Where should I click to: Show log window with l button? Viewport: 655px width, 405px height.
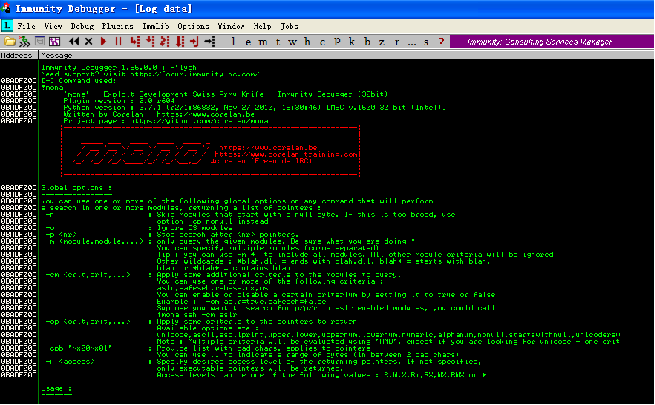click(x=233, y=41)
